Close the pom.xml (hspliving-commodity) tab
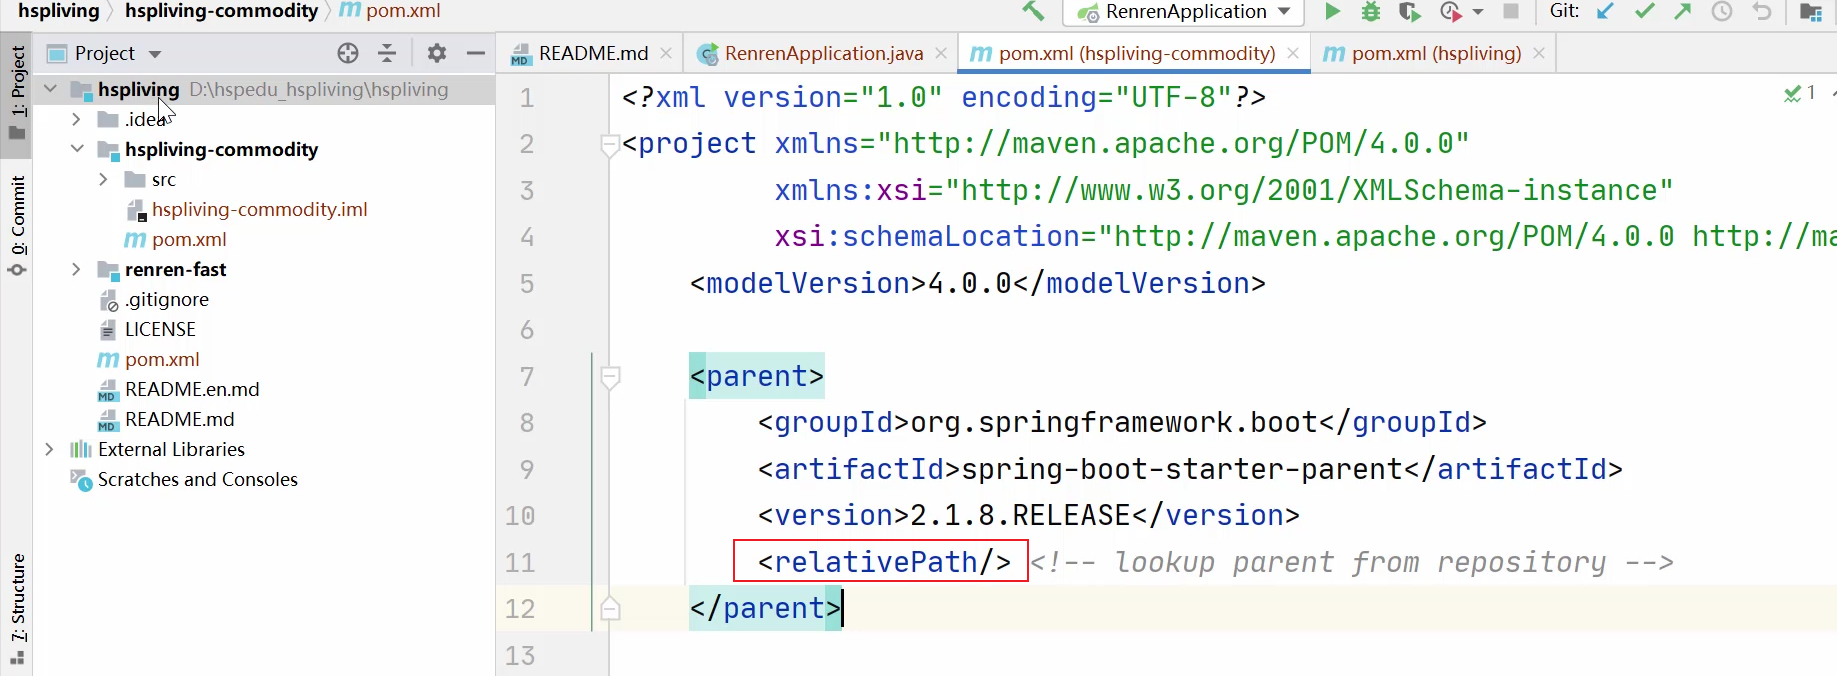The width and height of the screenshot is (1837, 676). coord(1293,54)
